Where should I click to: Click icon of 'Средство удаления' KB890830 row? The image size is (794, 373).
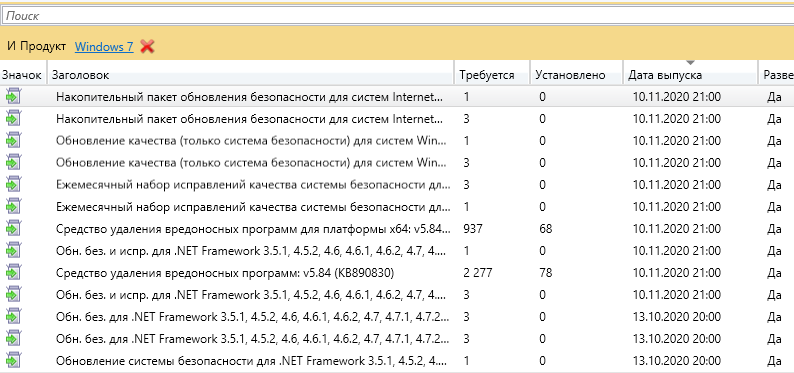pyautogui.click(x=13, y=273)
